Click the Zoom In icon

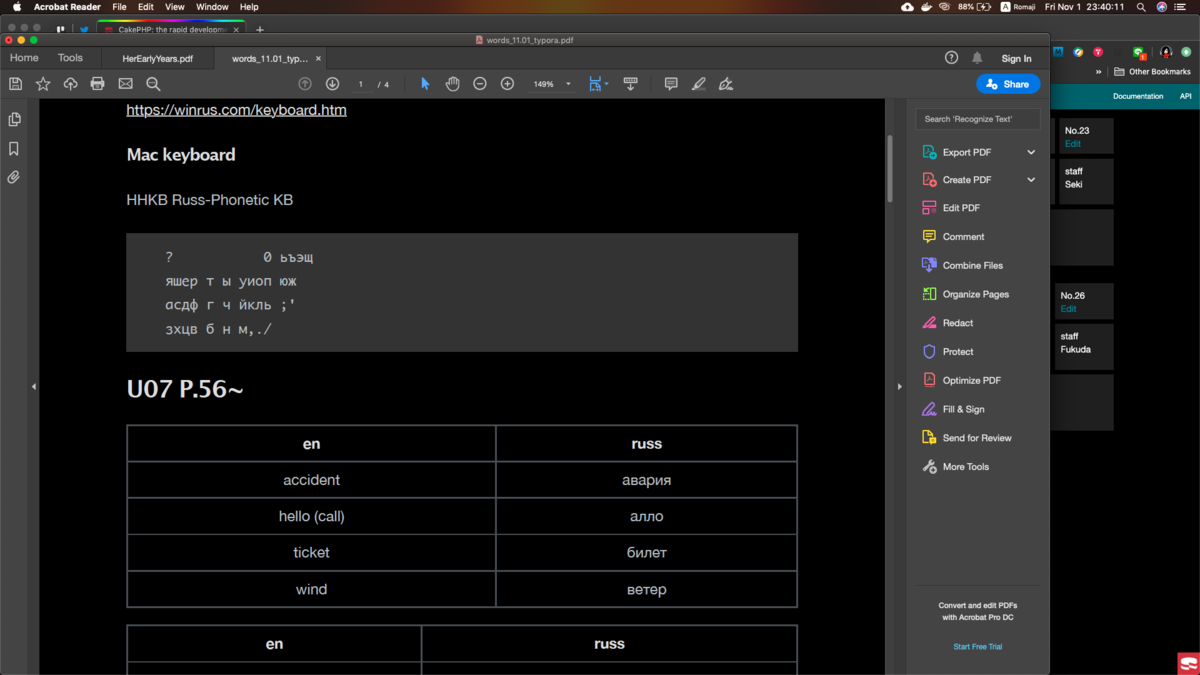point(508,84)
